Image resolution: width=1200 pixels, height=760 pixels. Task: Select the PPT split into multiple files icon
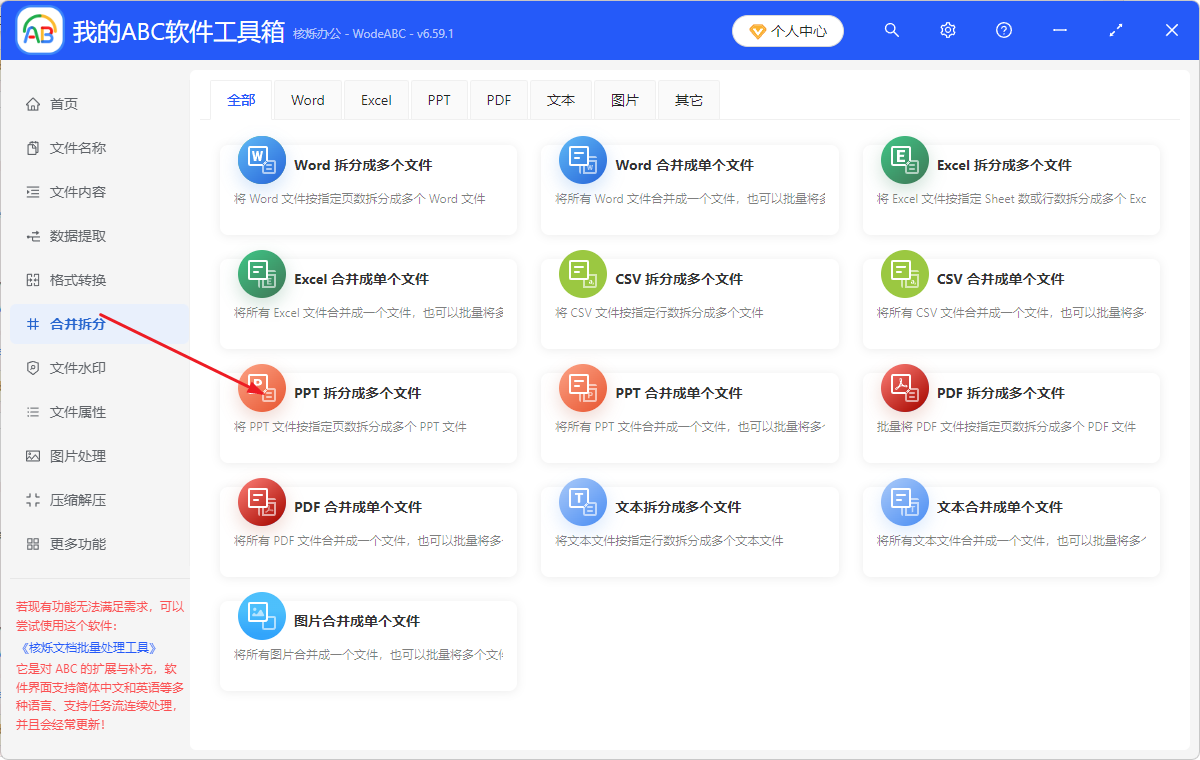(x=261, y=388)
